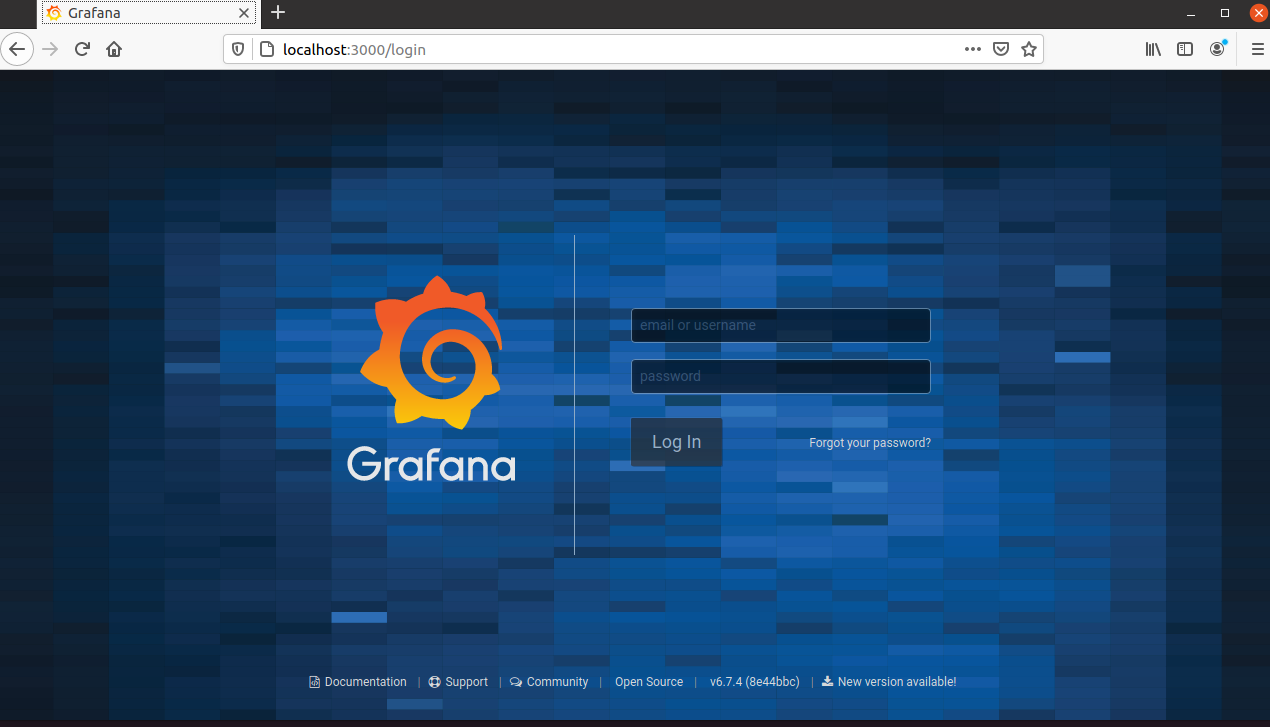Reload the login page

tap(83, 49)
